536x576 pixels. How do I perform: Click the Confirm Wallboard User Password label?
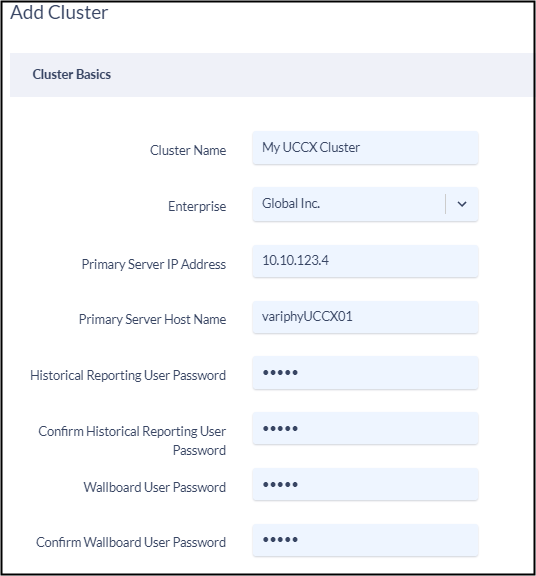click(131, 542)
